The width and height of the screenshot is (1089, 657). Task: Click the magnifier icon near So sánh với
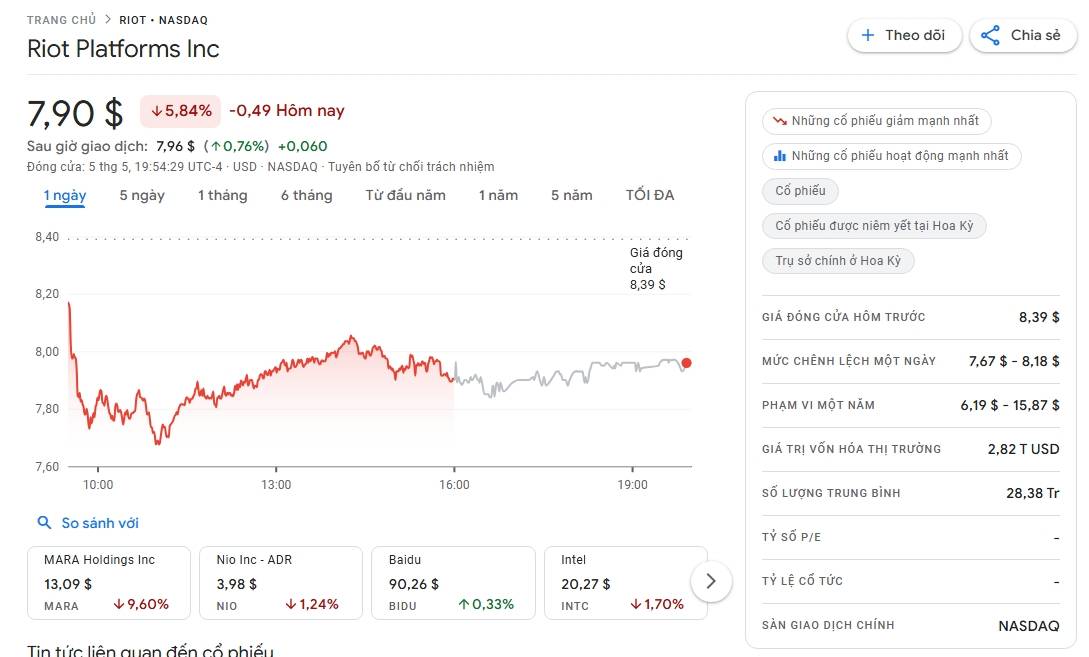click(44, 522)
